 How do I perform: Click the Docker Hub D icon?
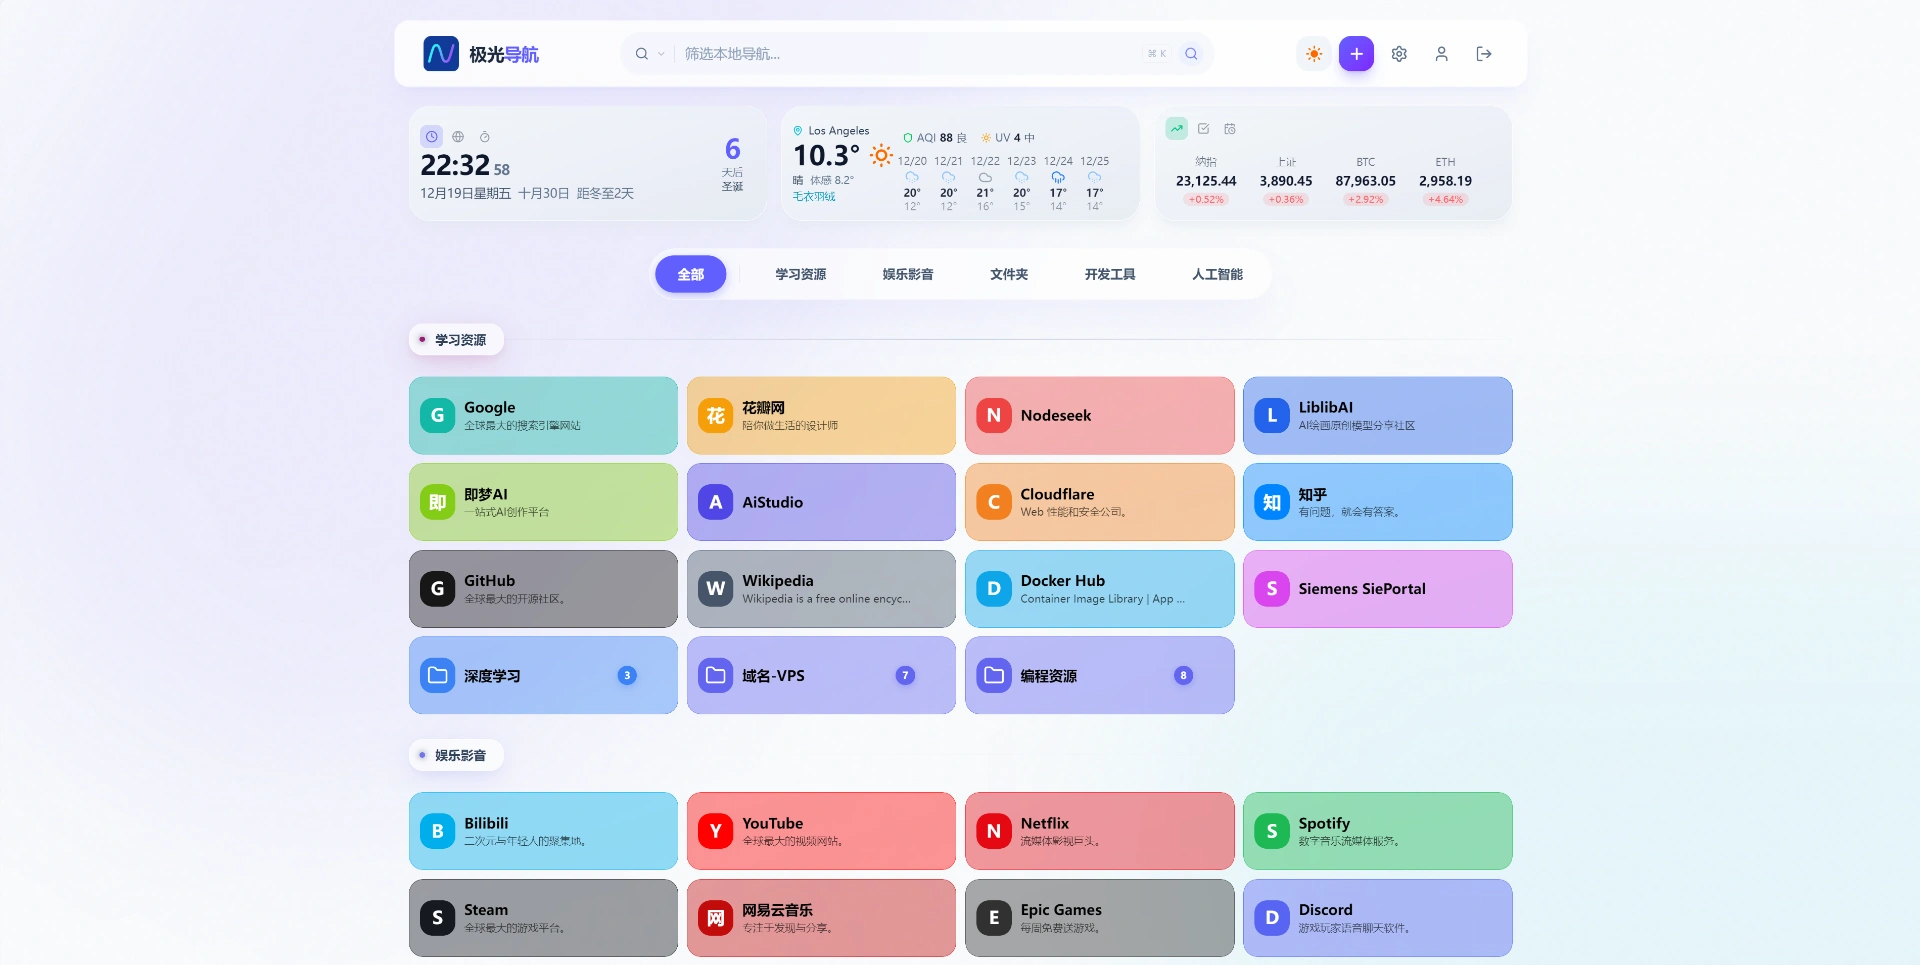(994, 589)
